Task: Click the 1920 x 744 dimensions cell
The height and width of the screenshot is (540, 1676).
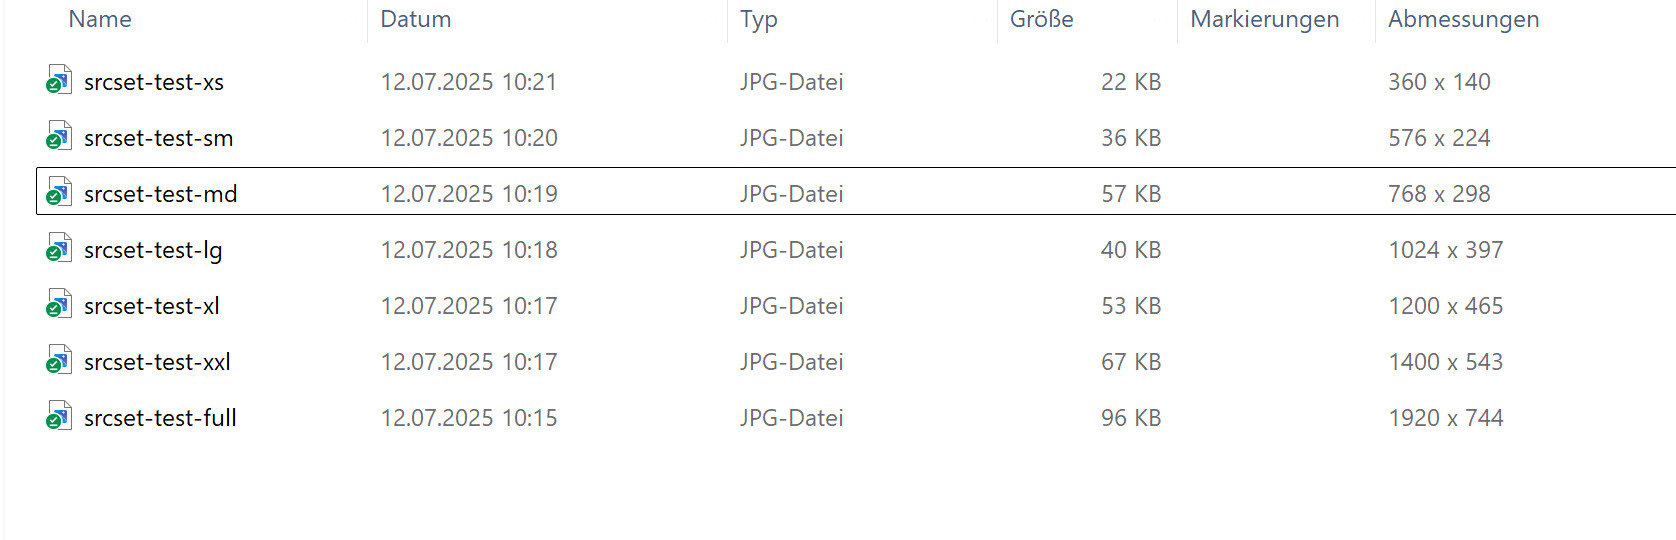Action: tap(1446, 418)
